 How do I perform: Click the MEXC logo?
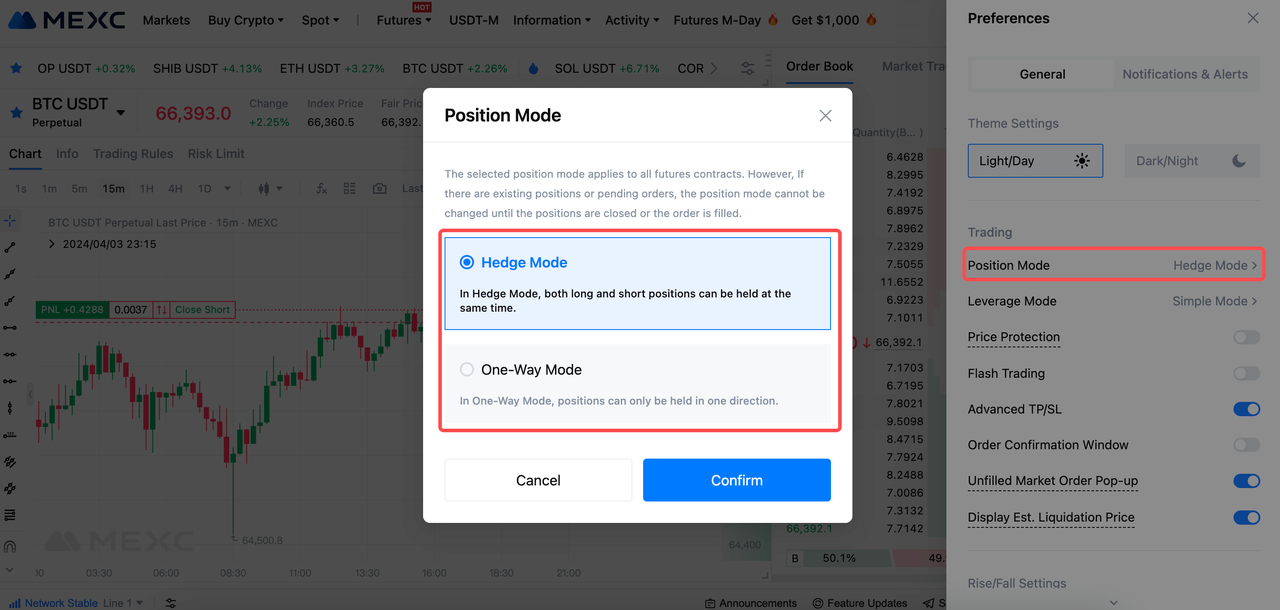coord(67,20)
